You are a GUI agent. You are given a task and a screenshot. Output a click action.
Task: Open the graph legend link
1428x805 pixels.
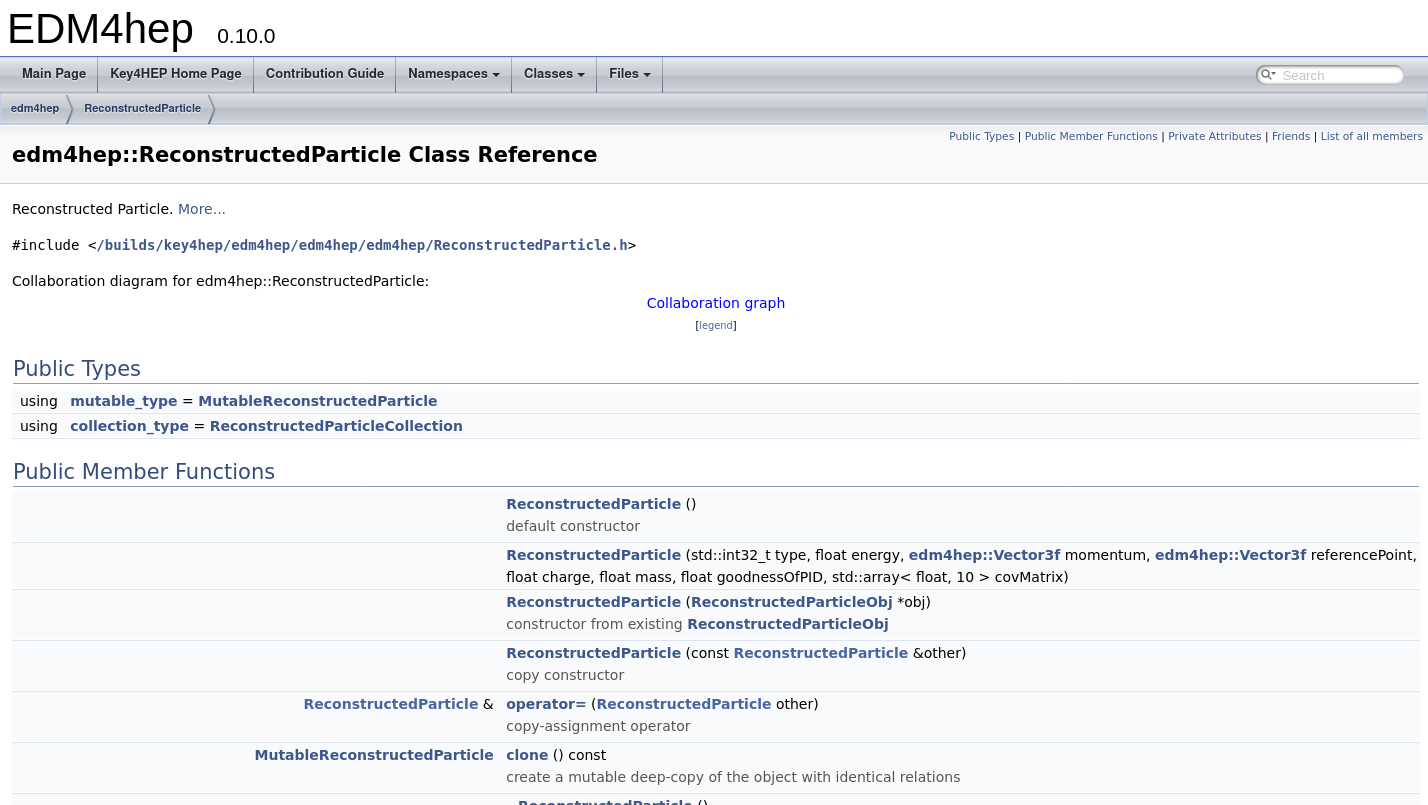[x=715, y=326]
